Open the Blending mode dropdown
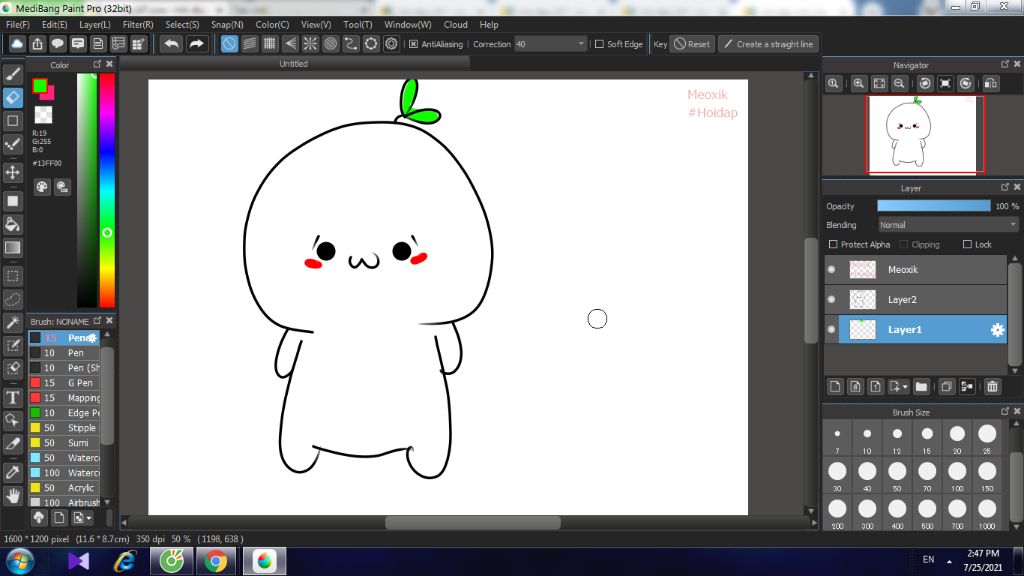Viewport: 1024px width, 576px height. 947,225
